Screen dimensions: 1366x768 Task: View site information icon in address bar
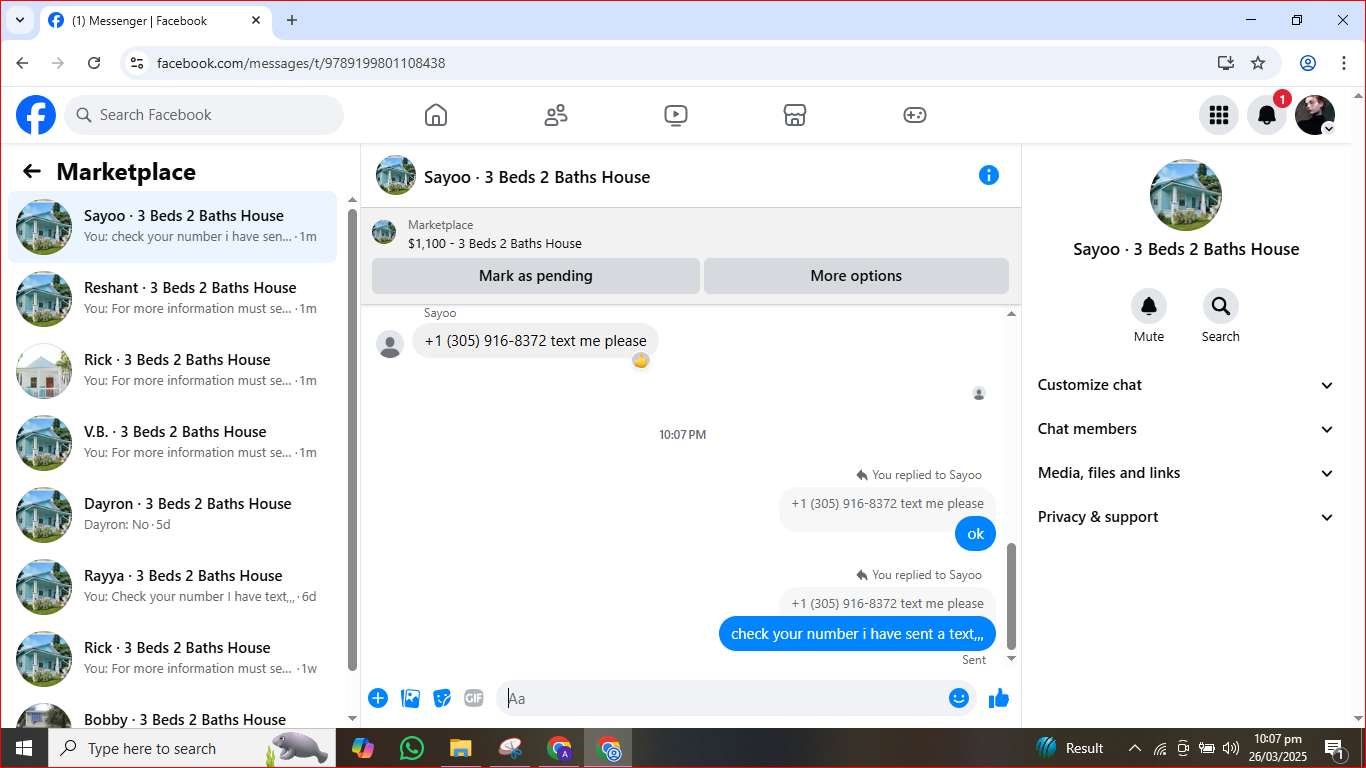(x=138, y=63)
